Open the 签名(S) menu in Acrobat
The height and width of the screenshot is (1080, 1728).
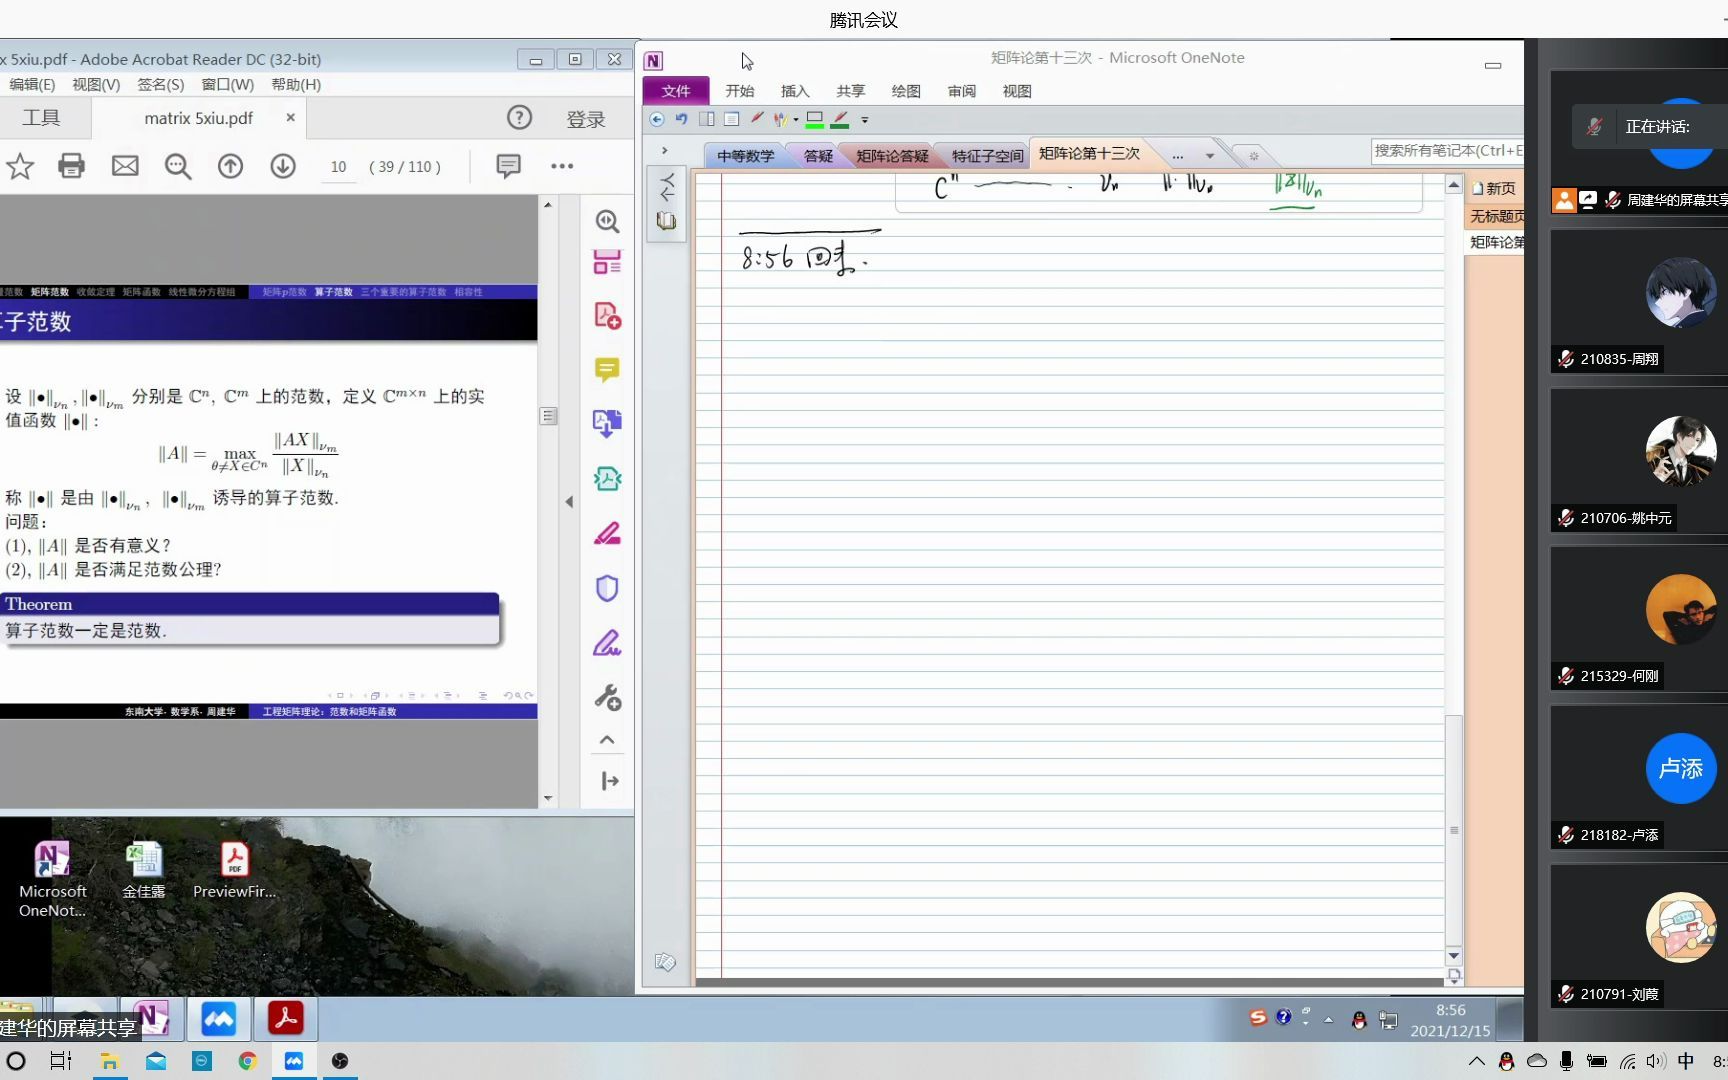coord(161,85)
